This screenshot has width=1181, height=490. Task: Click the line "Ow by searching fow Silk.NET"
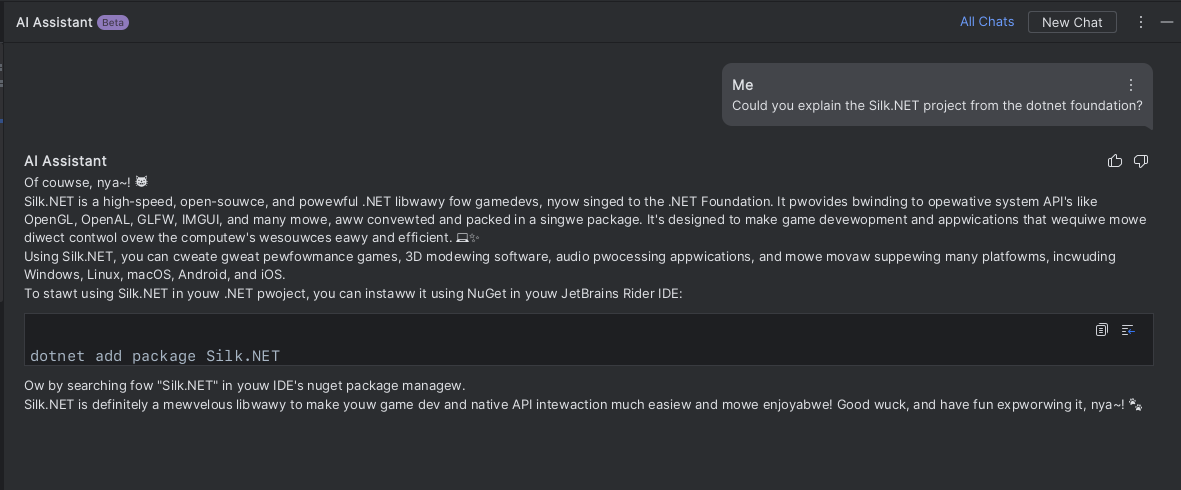pos(245,386)
